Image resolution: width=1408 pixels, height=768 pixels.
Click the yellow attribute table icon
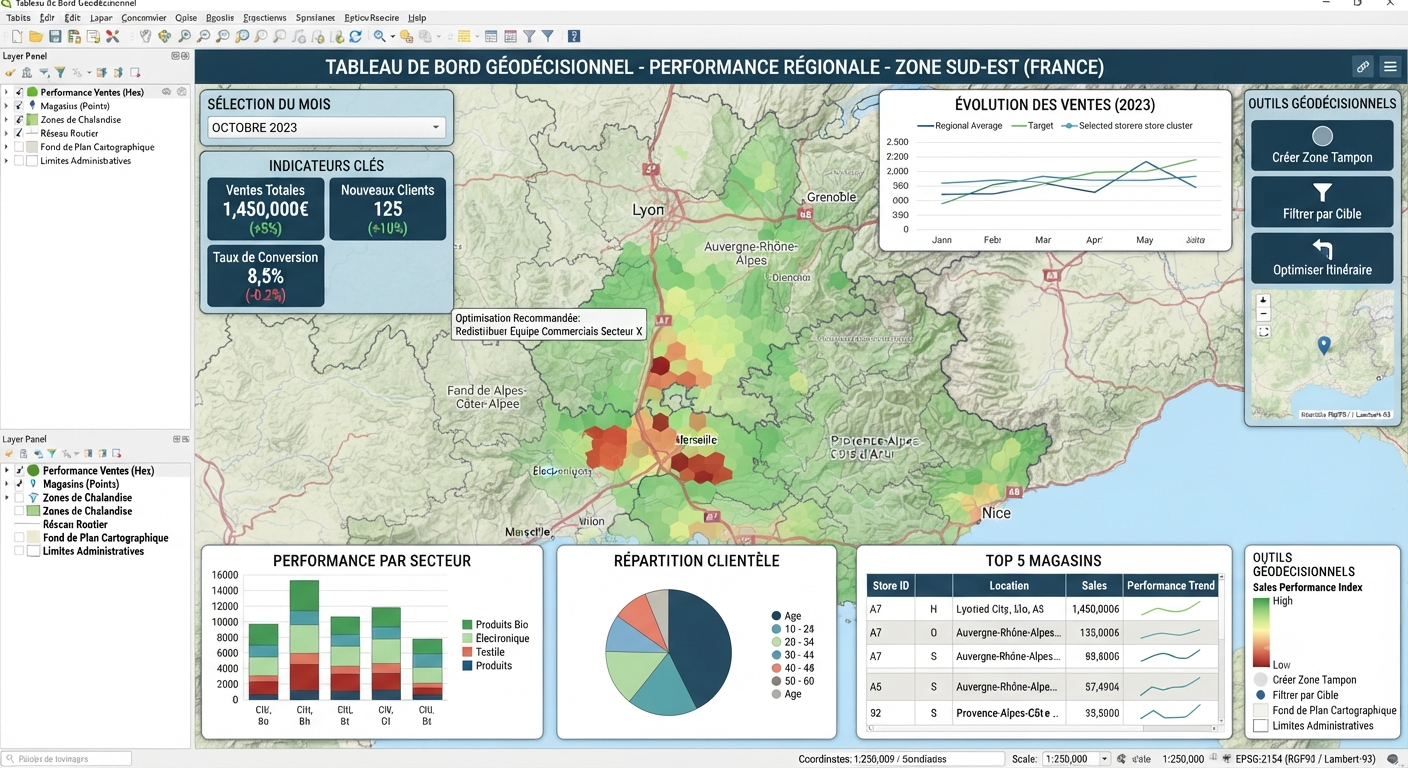pyautogui.click(x=464, y=36)
